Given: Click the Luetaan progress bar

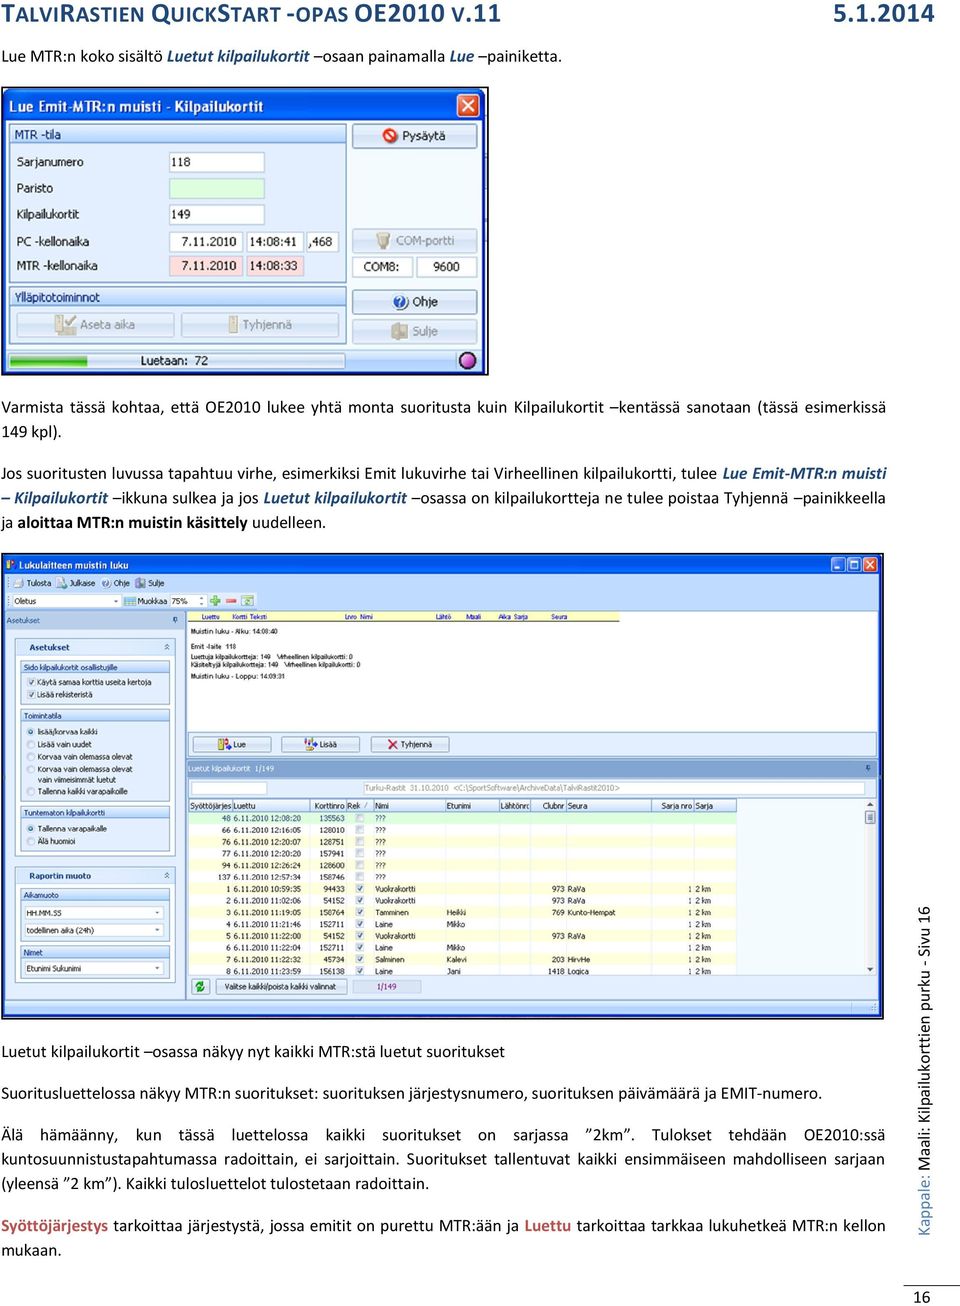Looking at the screenshot, I should pyautogui.click(x=176, y=361).
